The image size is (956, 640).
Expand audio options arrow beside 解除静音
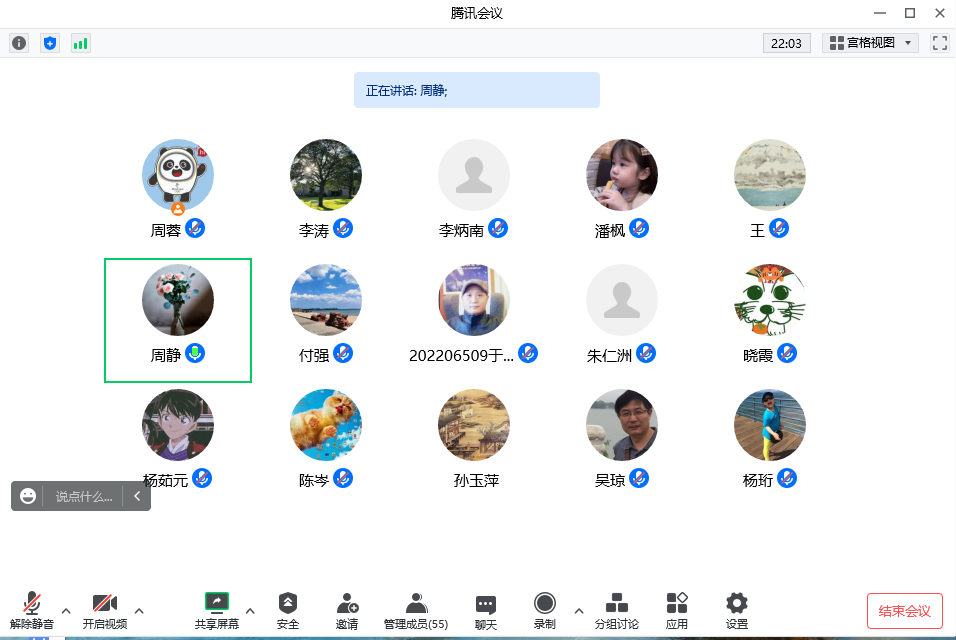click(x=66, y=610)
